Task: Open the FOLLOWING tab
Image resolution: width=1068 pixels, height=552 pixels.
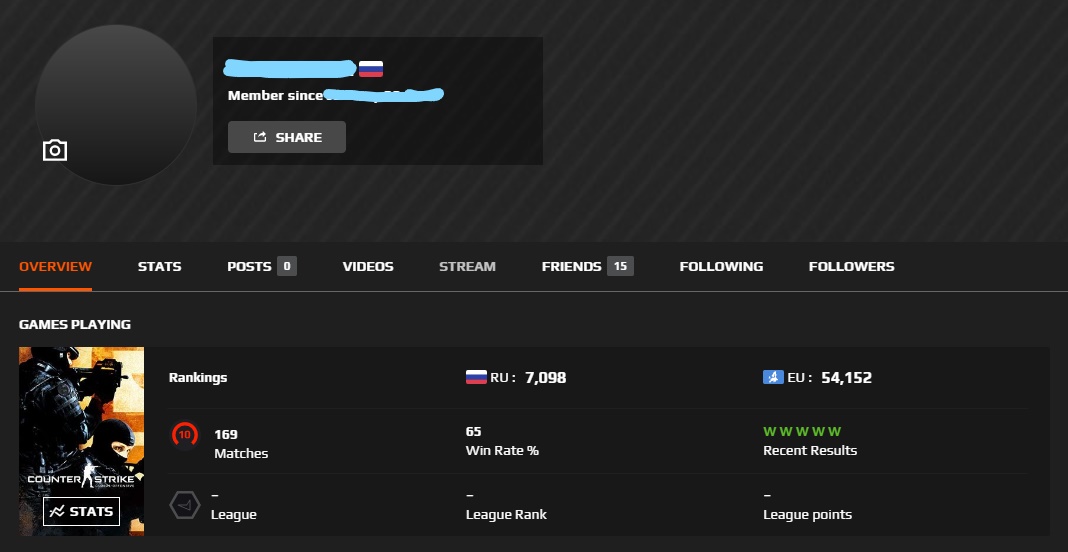Action: point(721,266)
